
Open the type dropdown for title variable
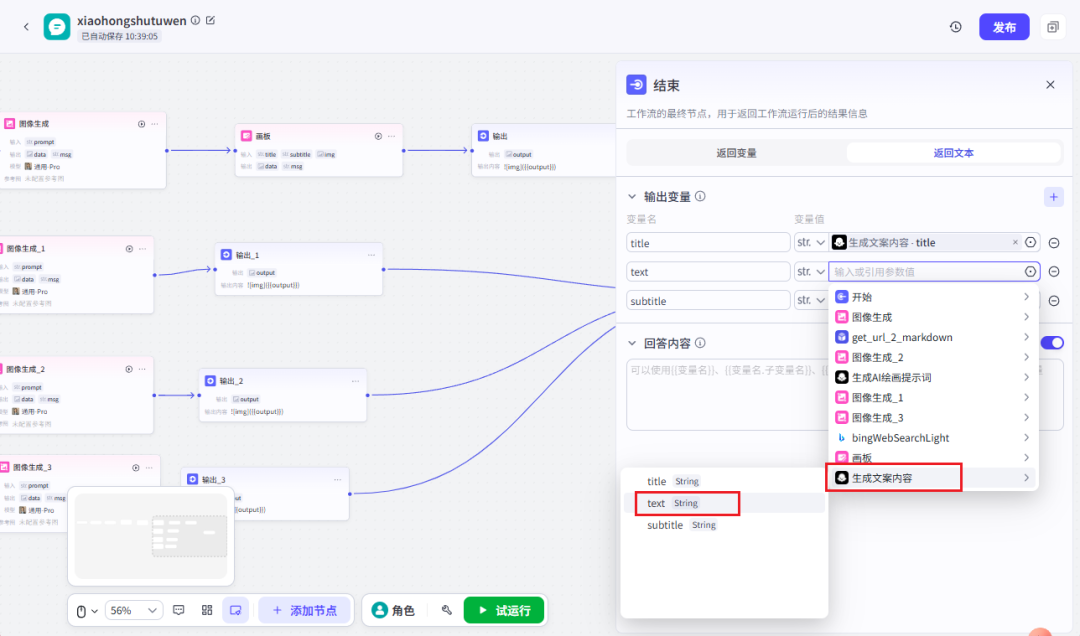point(811,243)
